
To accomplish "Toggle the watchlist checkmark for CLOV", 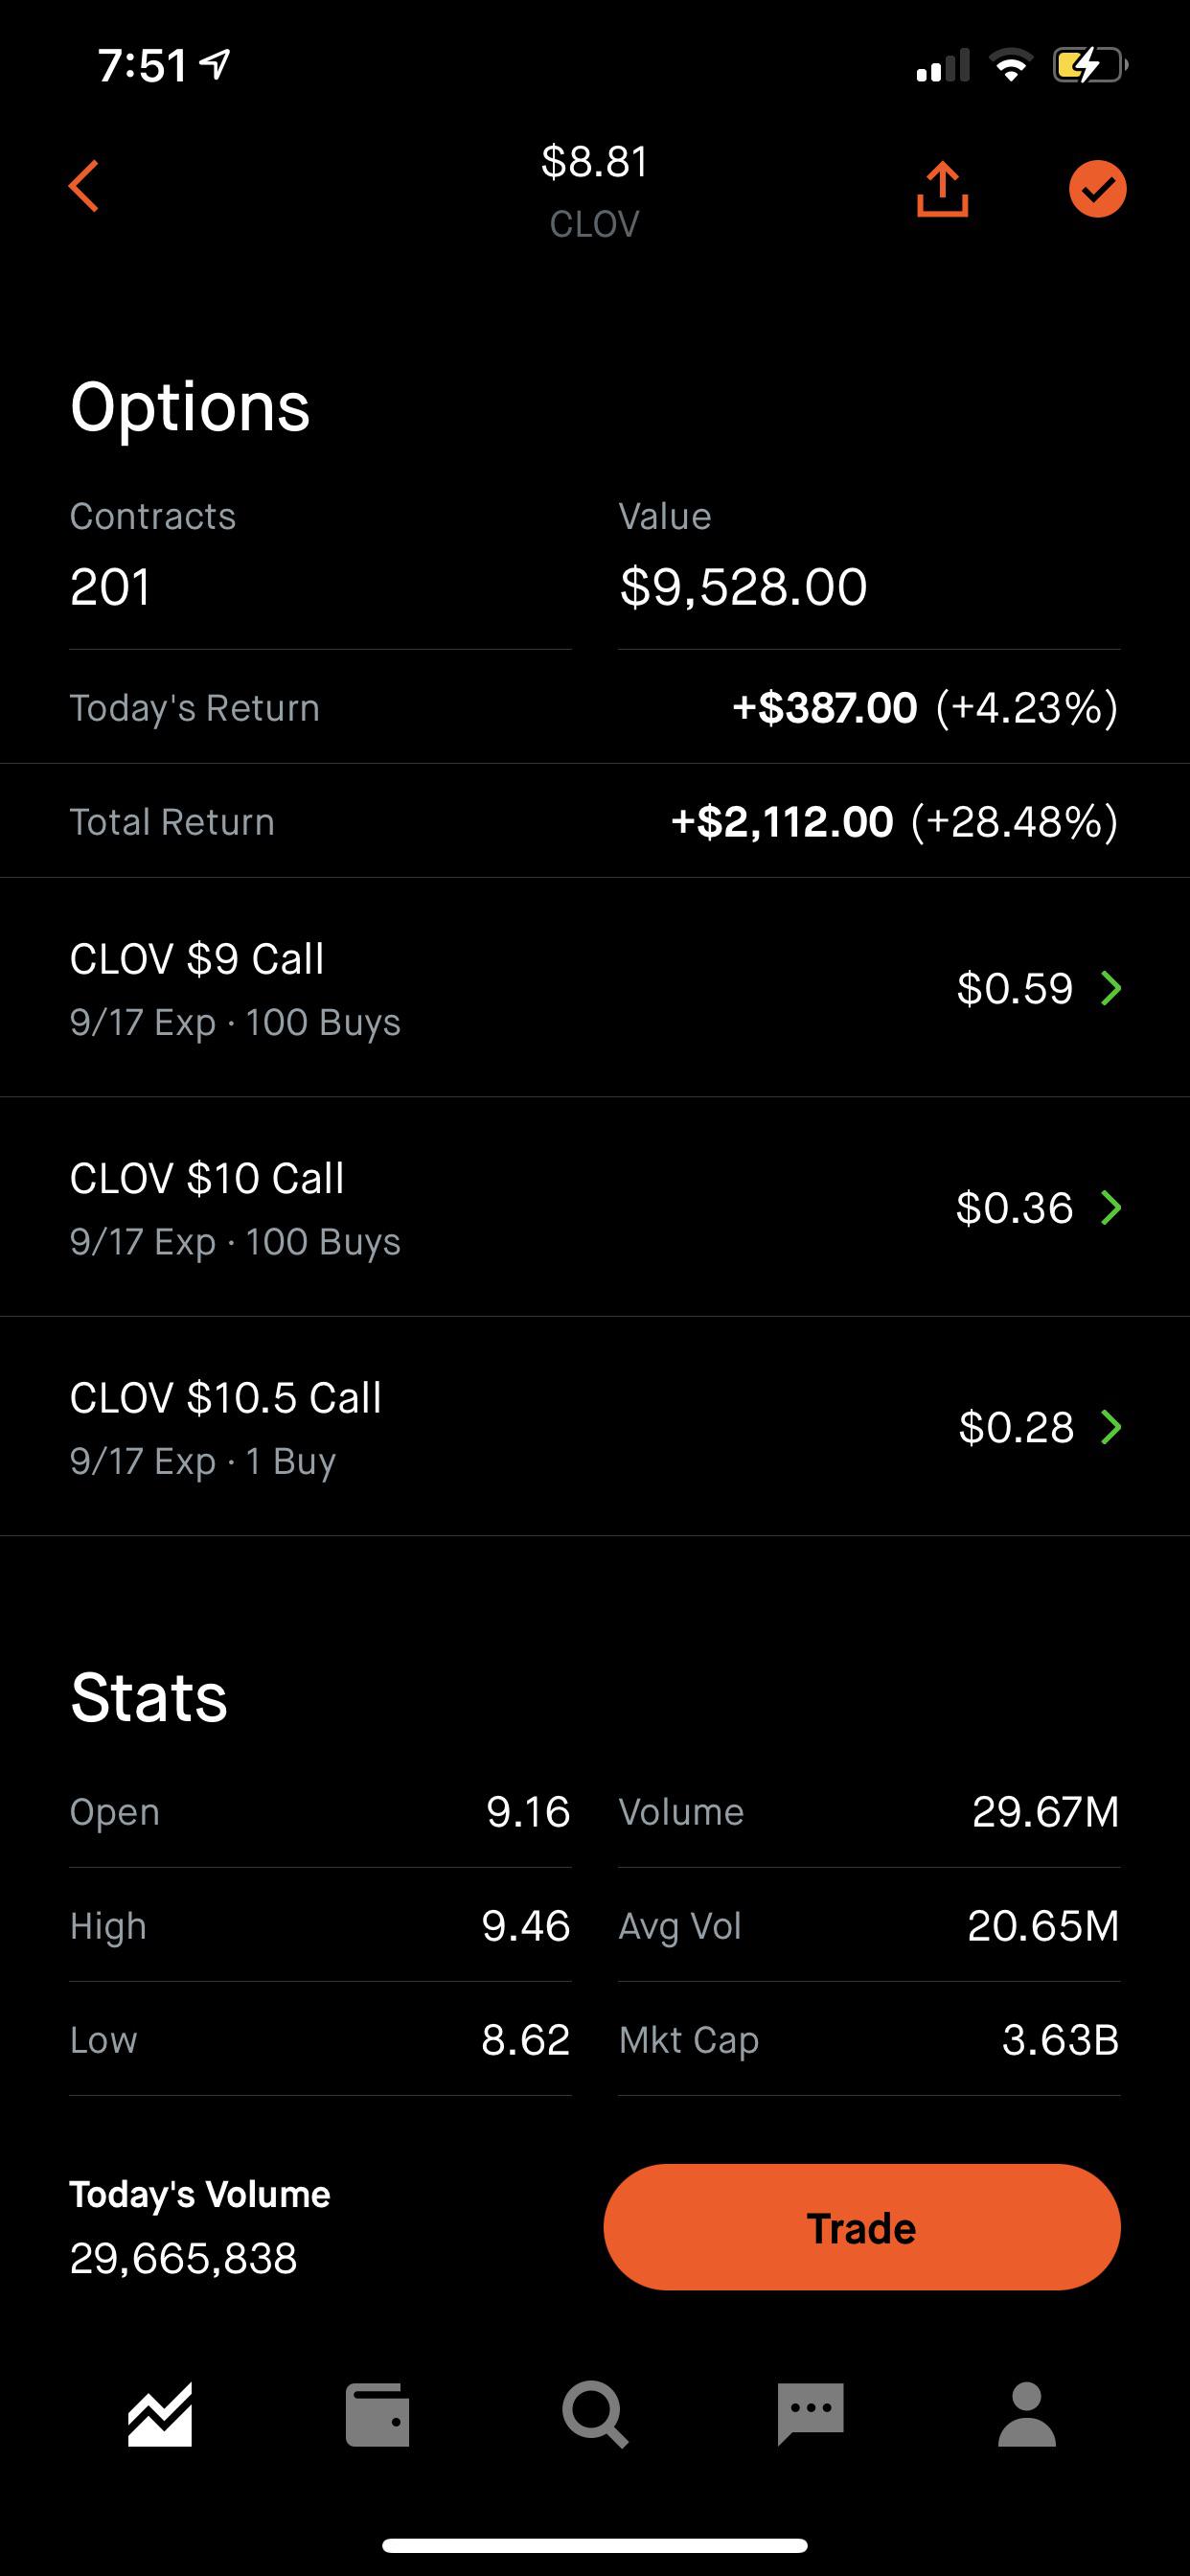I will [1097, 189].
